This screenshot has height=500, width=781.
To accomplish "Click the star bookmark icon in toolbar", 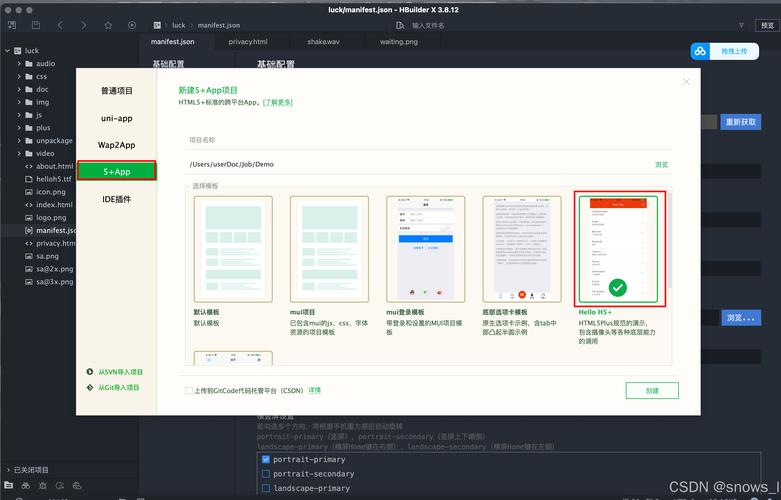I will (108, 25).
